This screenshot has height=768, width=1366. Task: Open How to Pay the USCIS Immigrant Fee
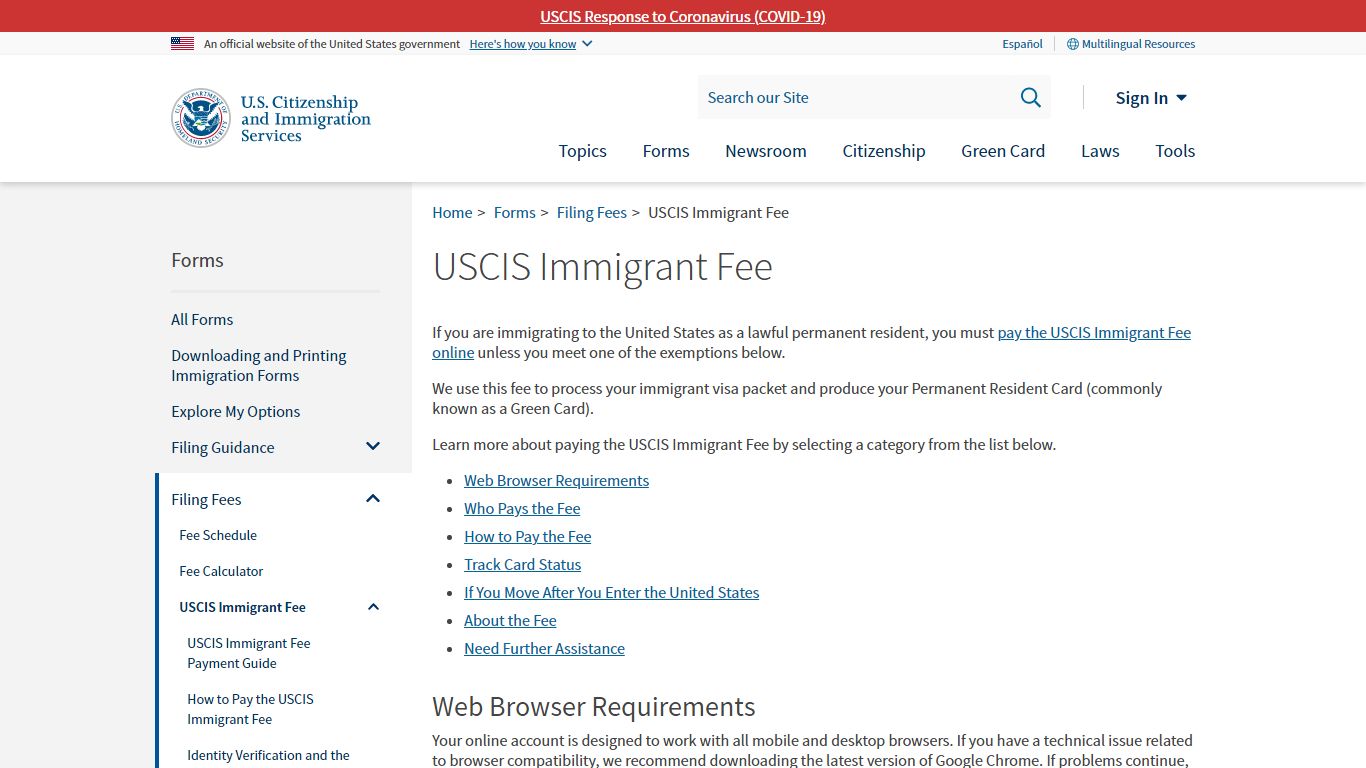250,709
